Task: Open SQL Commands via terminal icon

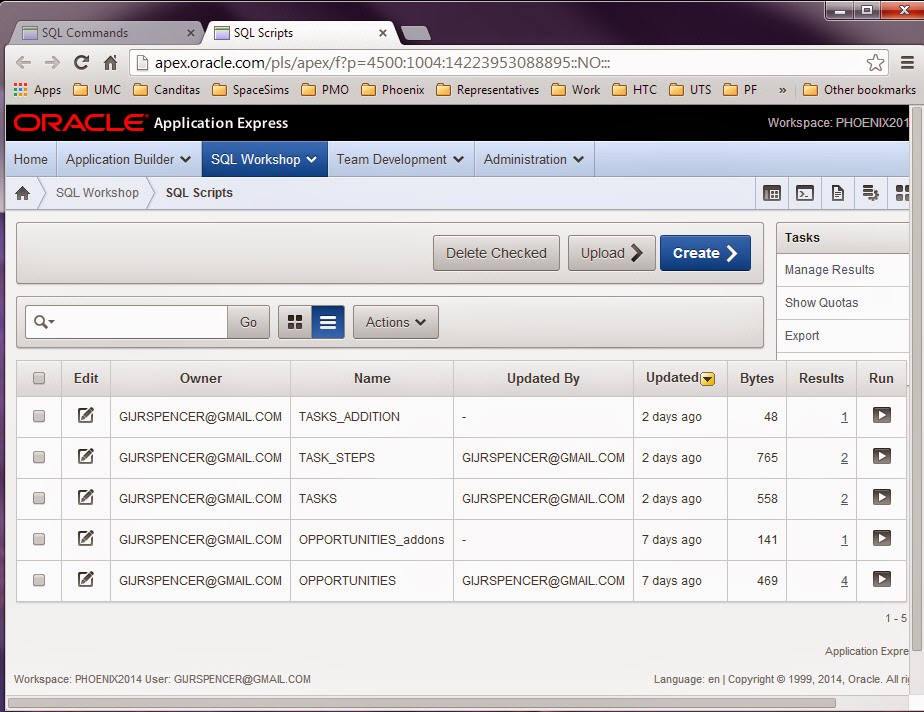Action: coord(805,192)
